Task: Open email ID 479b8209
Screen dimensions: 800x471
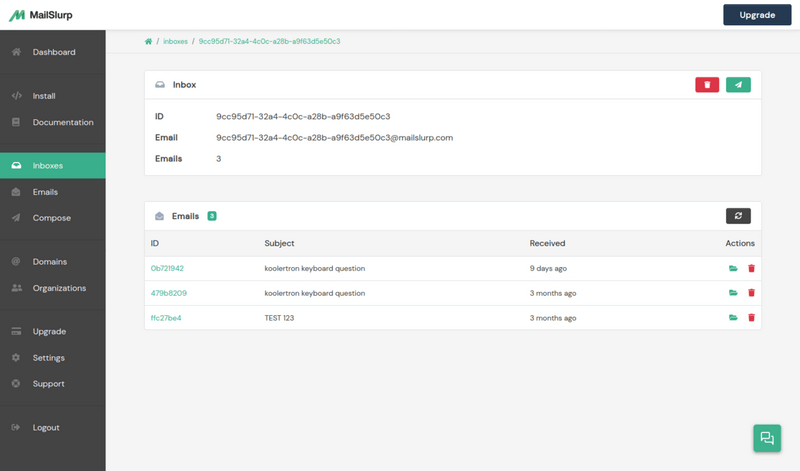Action: [169, 293]
